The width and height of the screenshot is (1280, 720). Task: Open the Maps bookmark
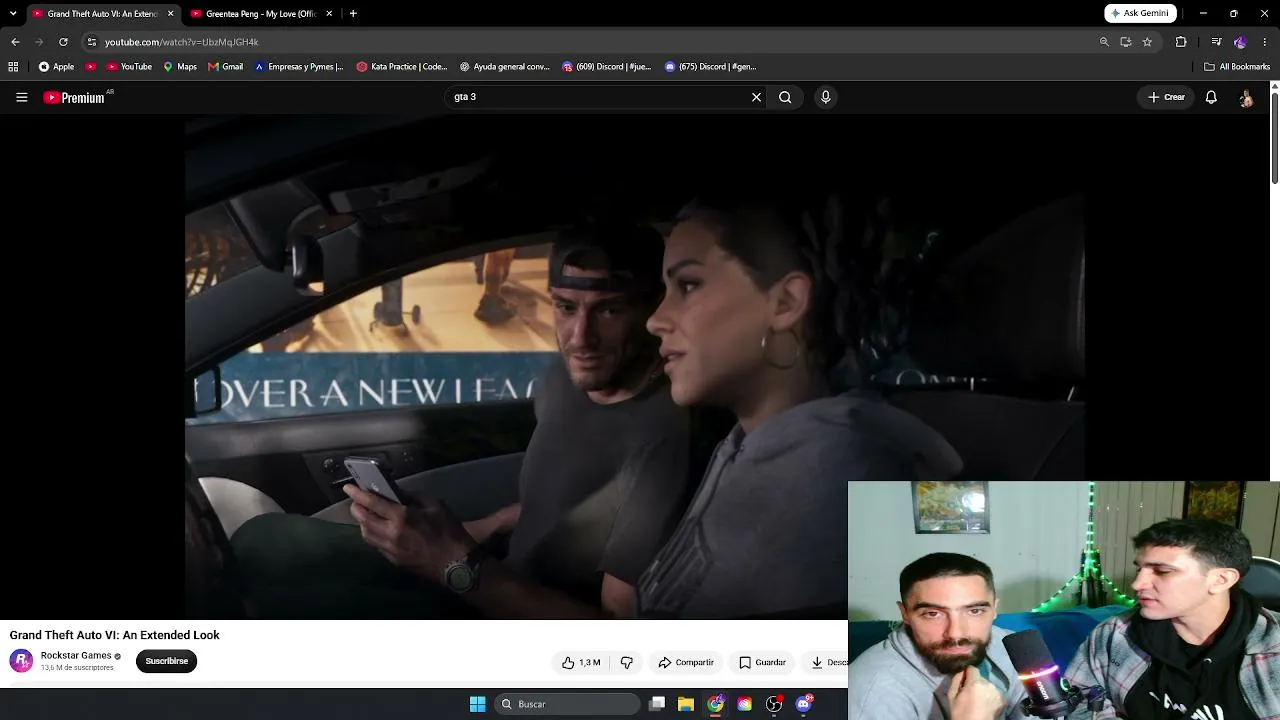pos(180,67)
